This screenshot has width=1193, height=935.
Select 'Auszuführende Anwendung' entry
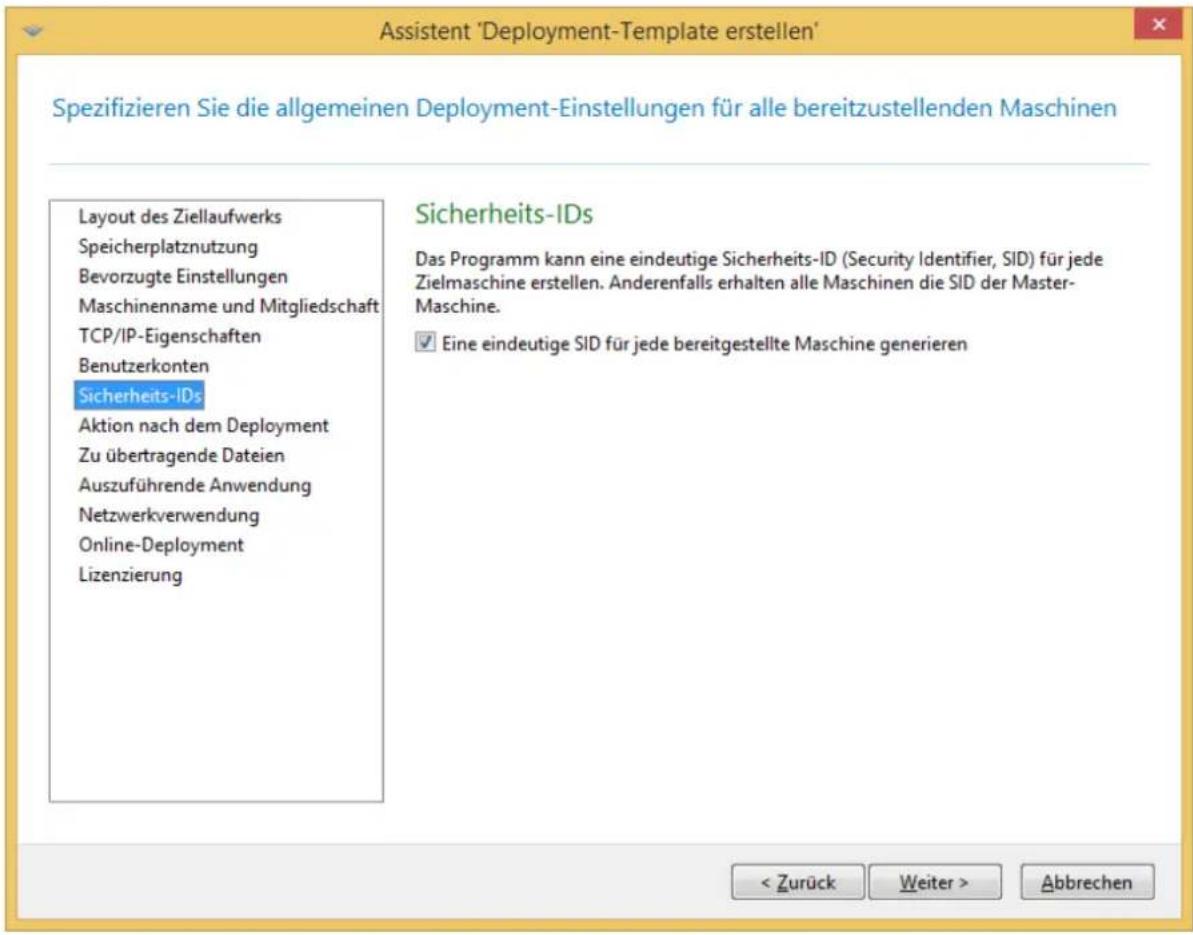coord(195,485)
